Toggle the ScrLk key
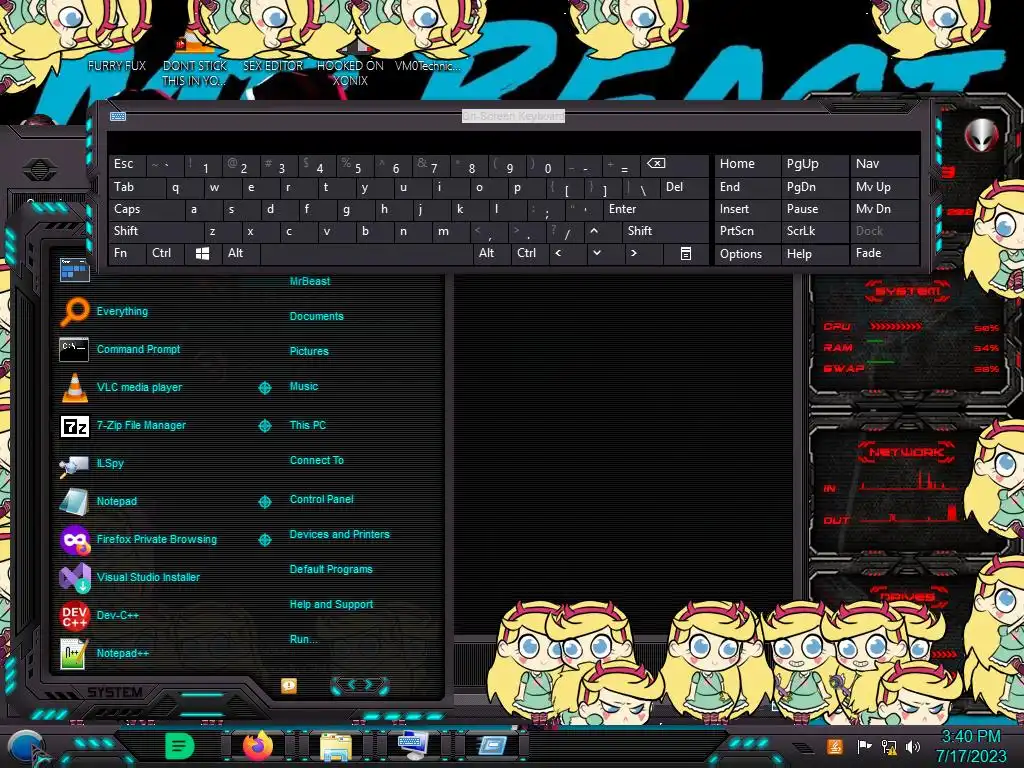 (814, 231)
